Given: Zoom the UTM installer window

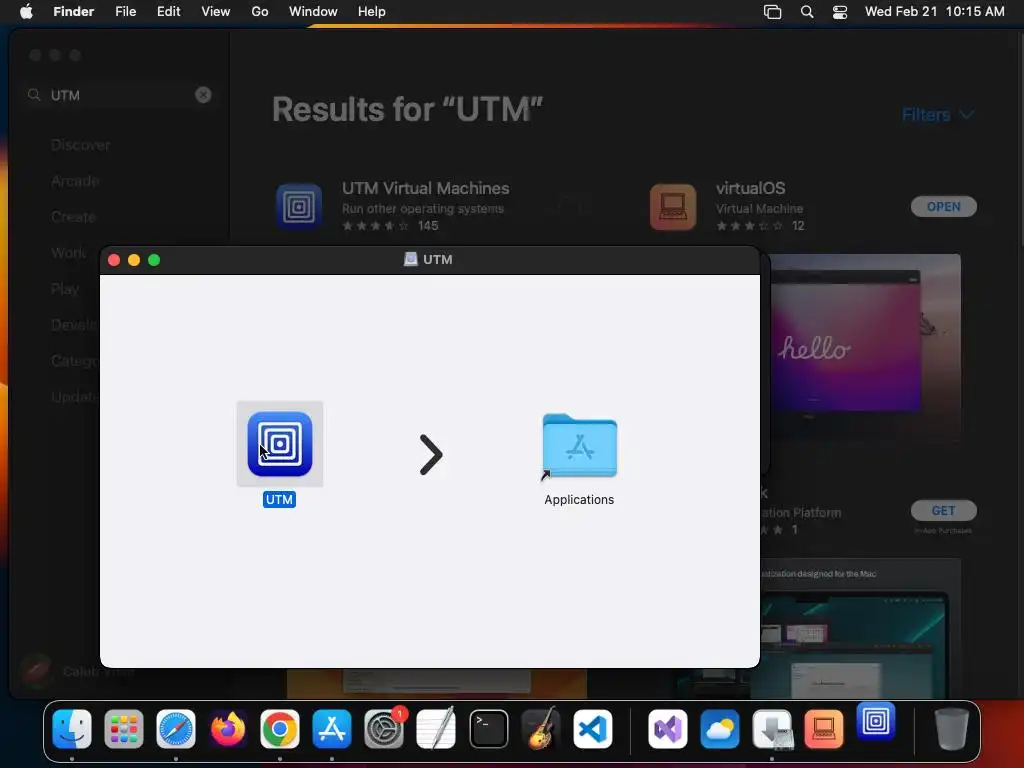Looking at the screenshot, I should pos(154,260).
